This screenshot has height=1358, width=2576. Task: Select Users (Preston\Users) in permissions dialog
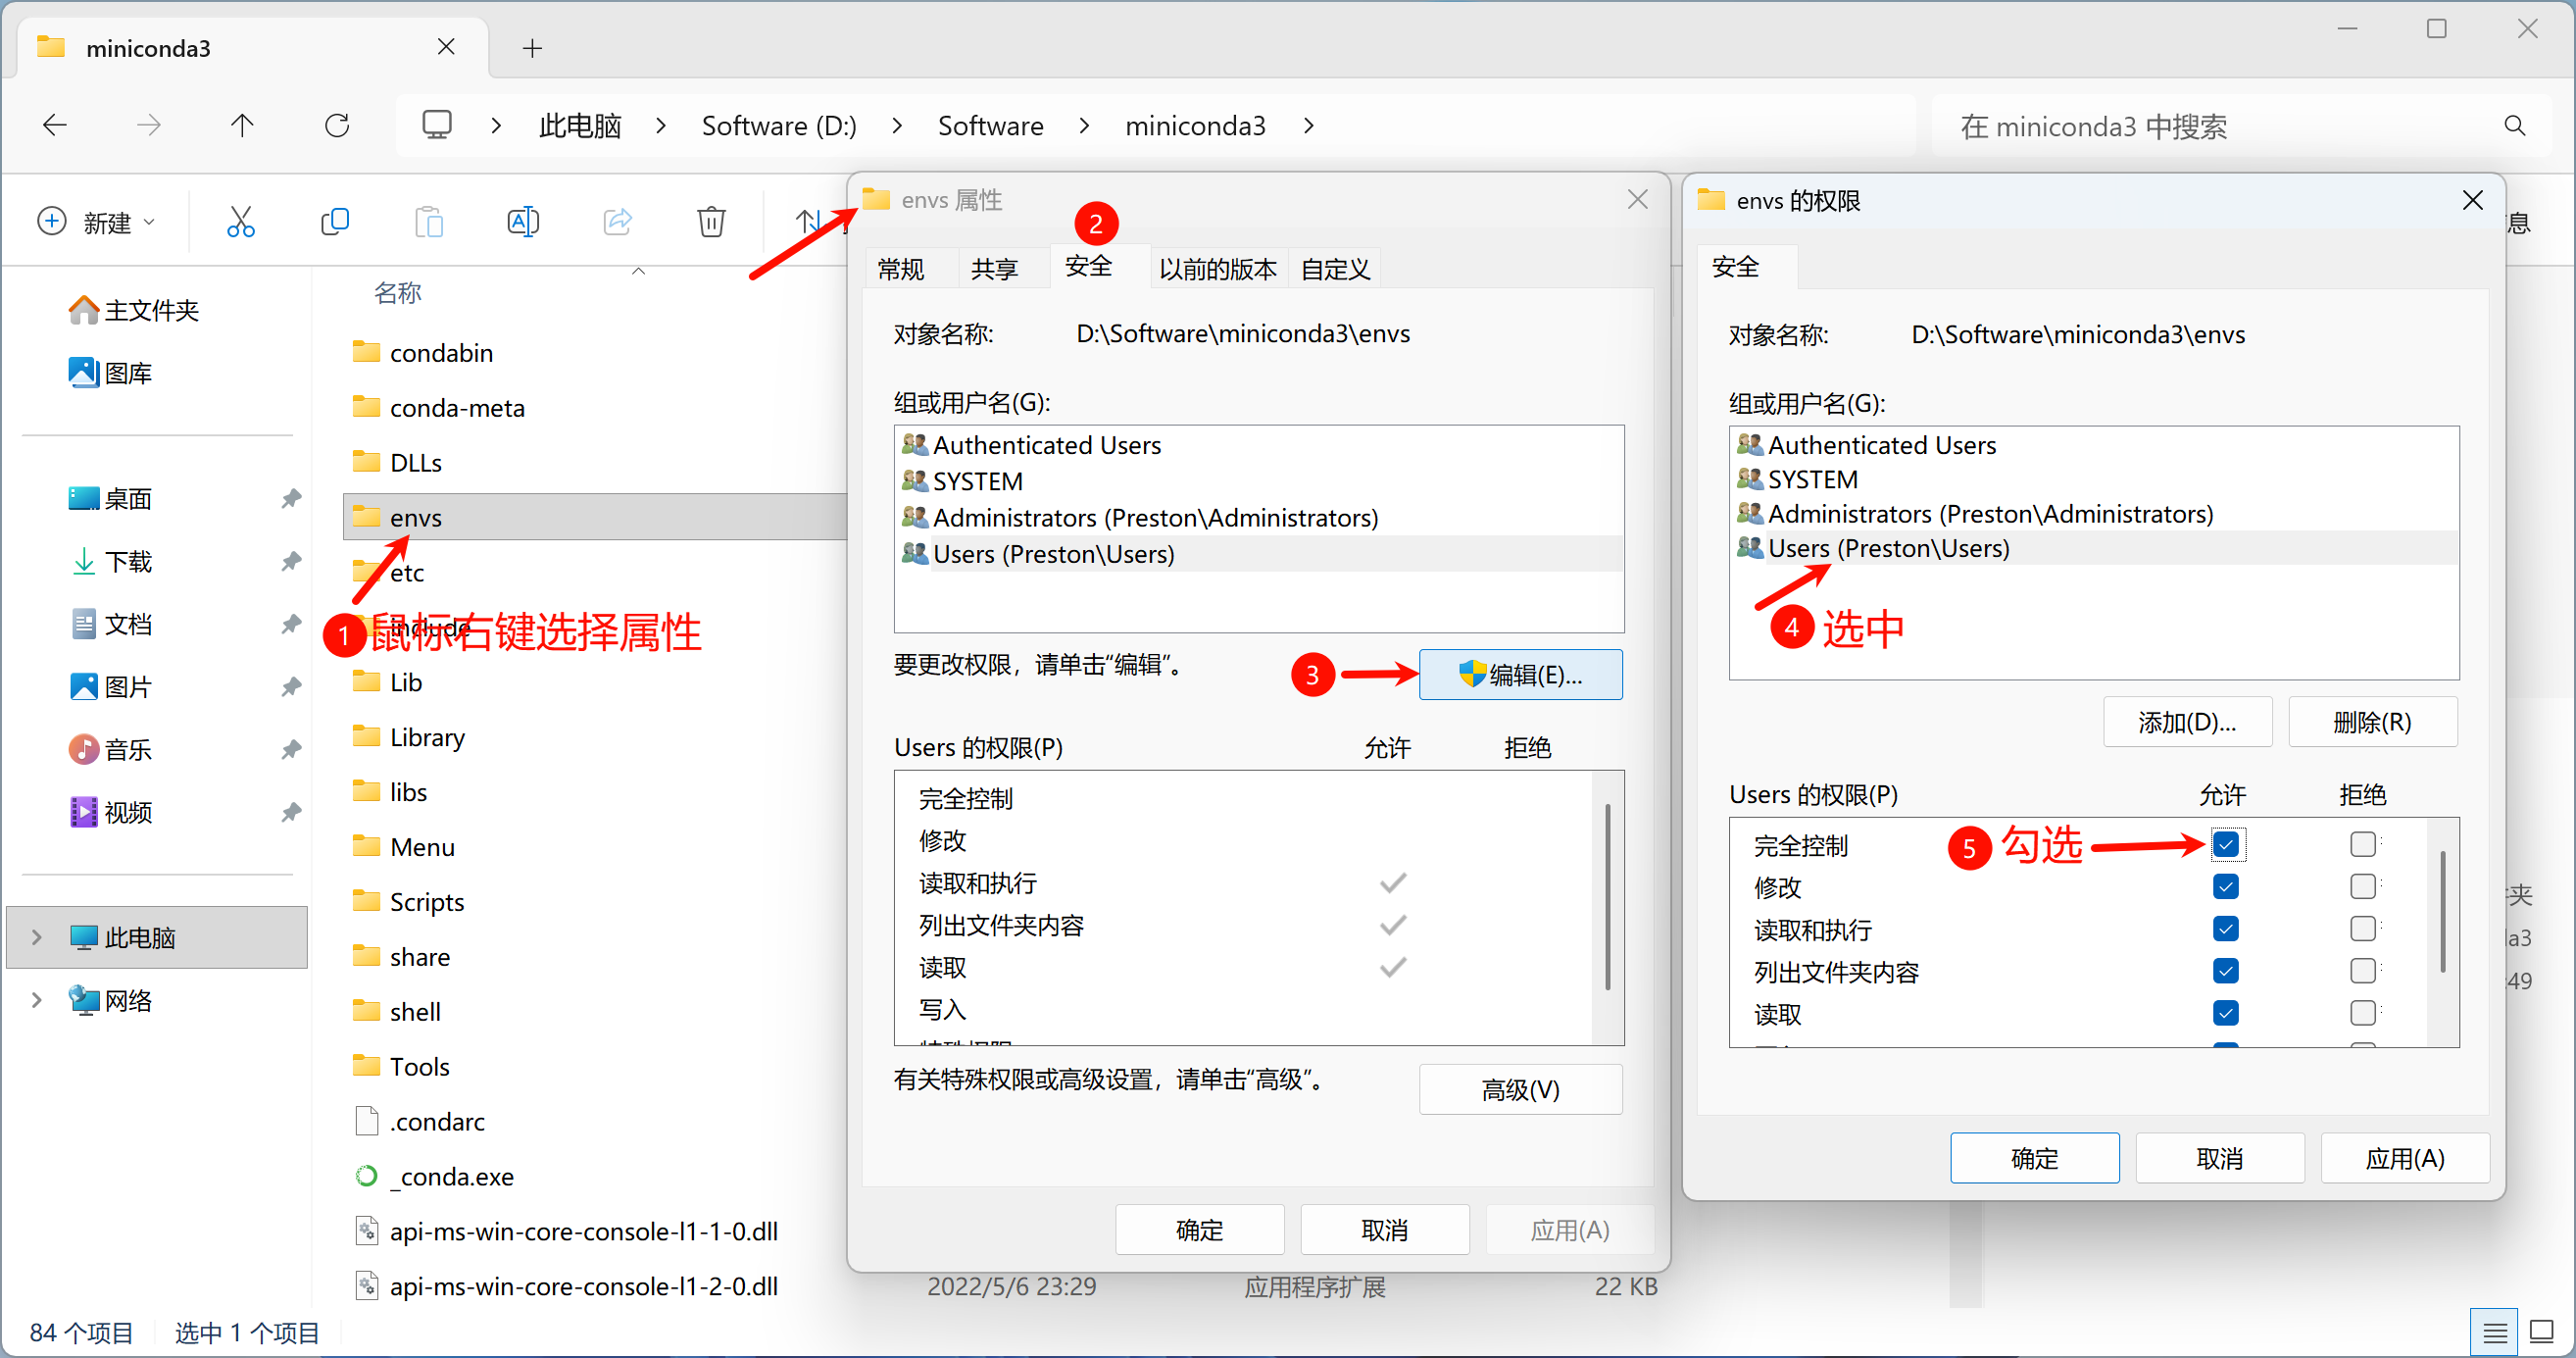coord(1888,548)
